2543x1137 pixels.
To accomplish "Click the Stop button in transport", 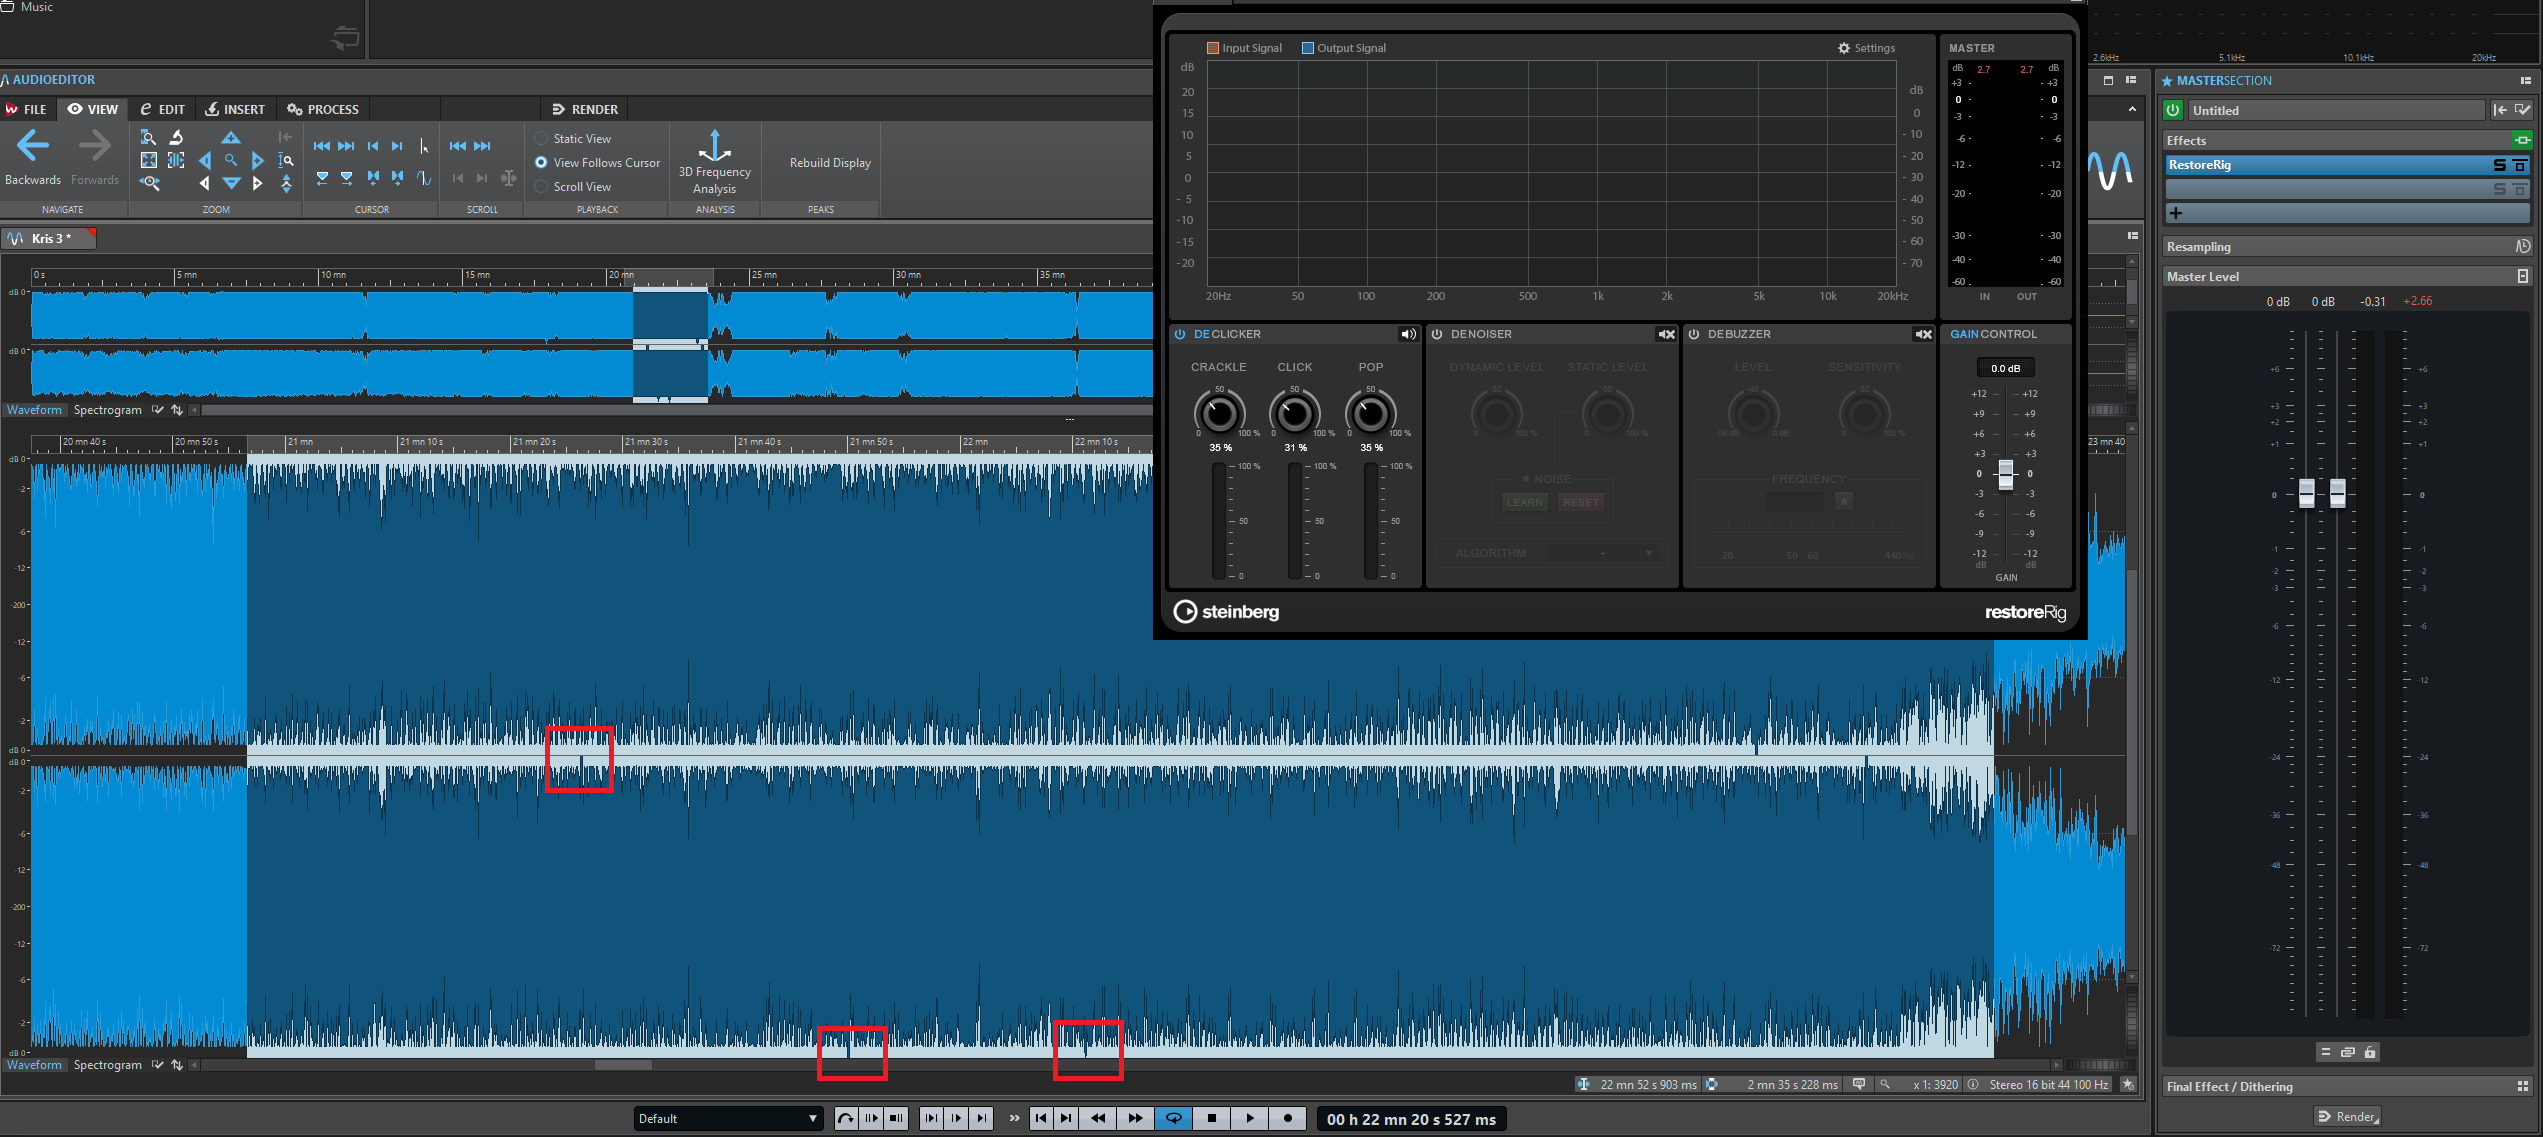I will point(1212,1118).
